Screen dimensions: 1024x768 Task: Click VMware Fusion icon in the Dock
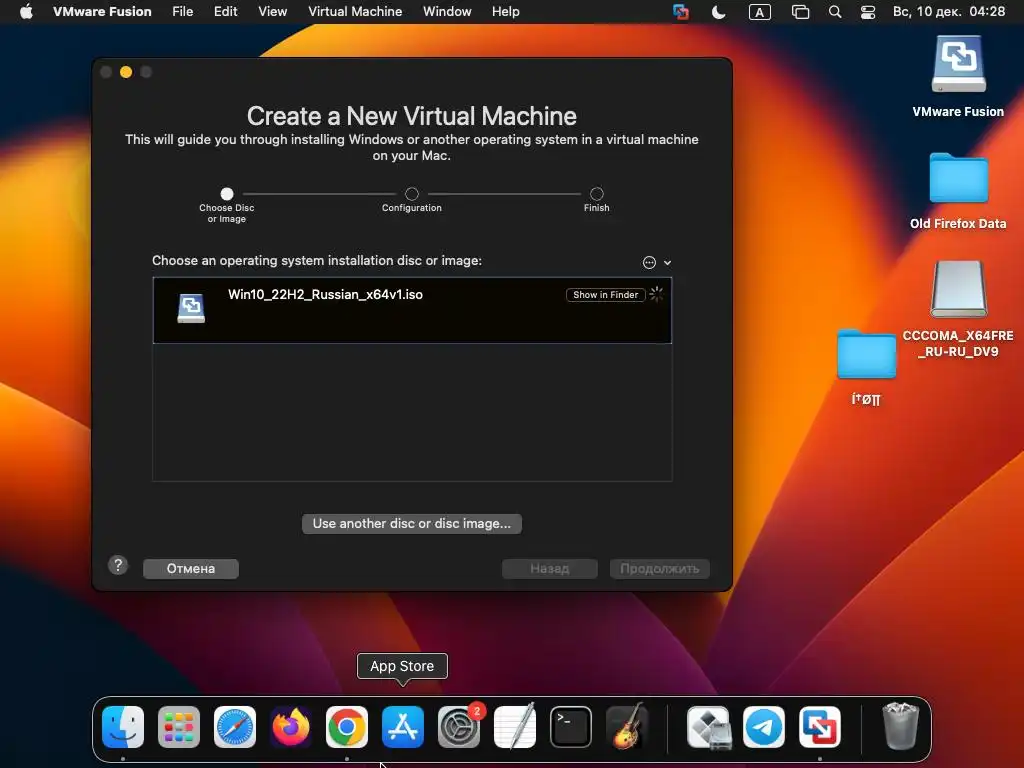820,726
